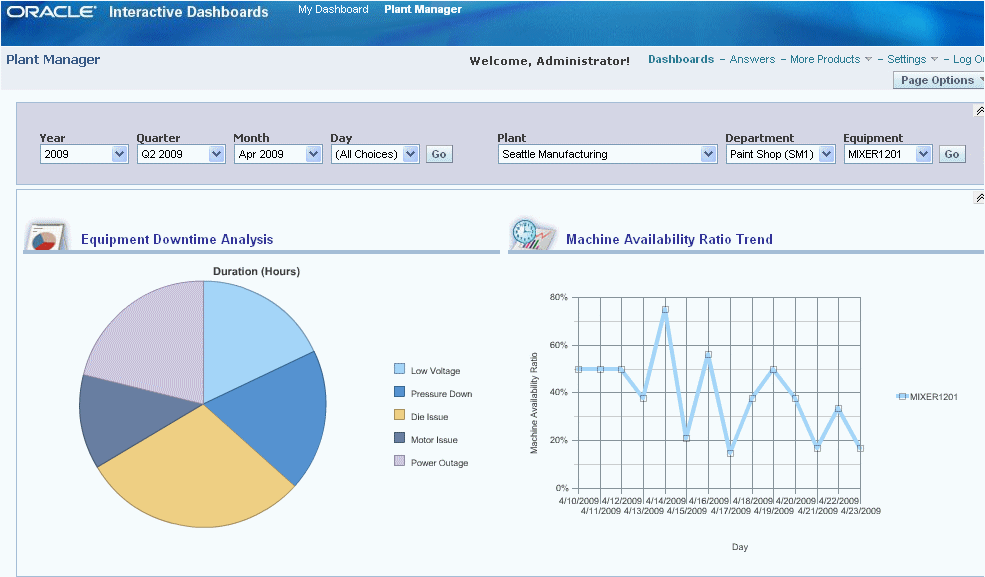The image size is (985, 577).
Task: Click the Equipment Downtime Analysis title
Action: point(177,239)
